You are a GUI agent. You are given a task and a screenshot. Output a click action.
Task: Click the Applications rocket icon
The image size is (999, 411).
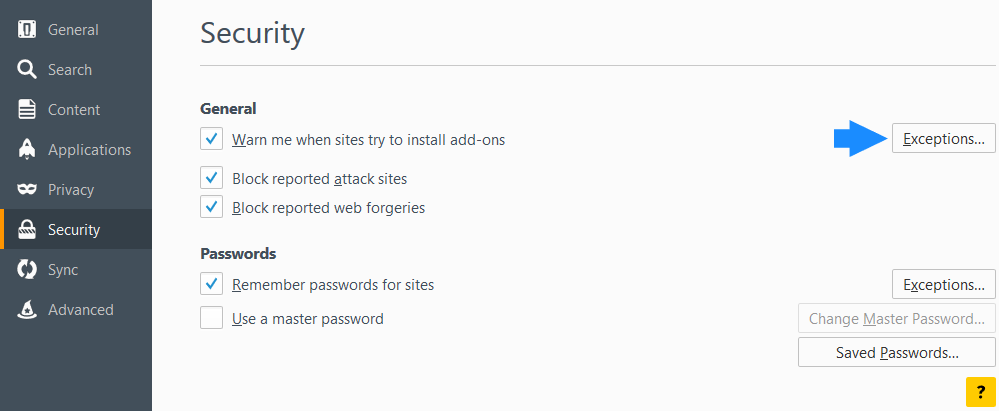pyautogui.click(x=27, y=150)
